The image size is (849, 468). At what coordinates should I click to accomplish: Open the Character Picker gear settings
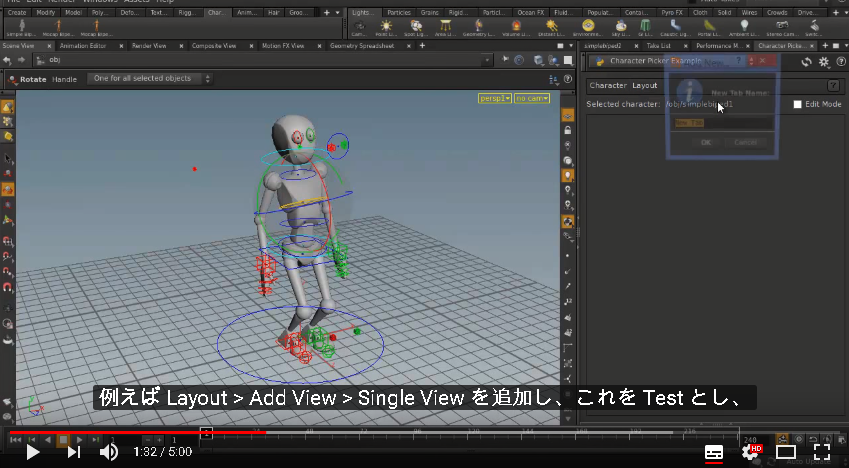coord(824,62)
